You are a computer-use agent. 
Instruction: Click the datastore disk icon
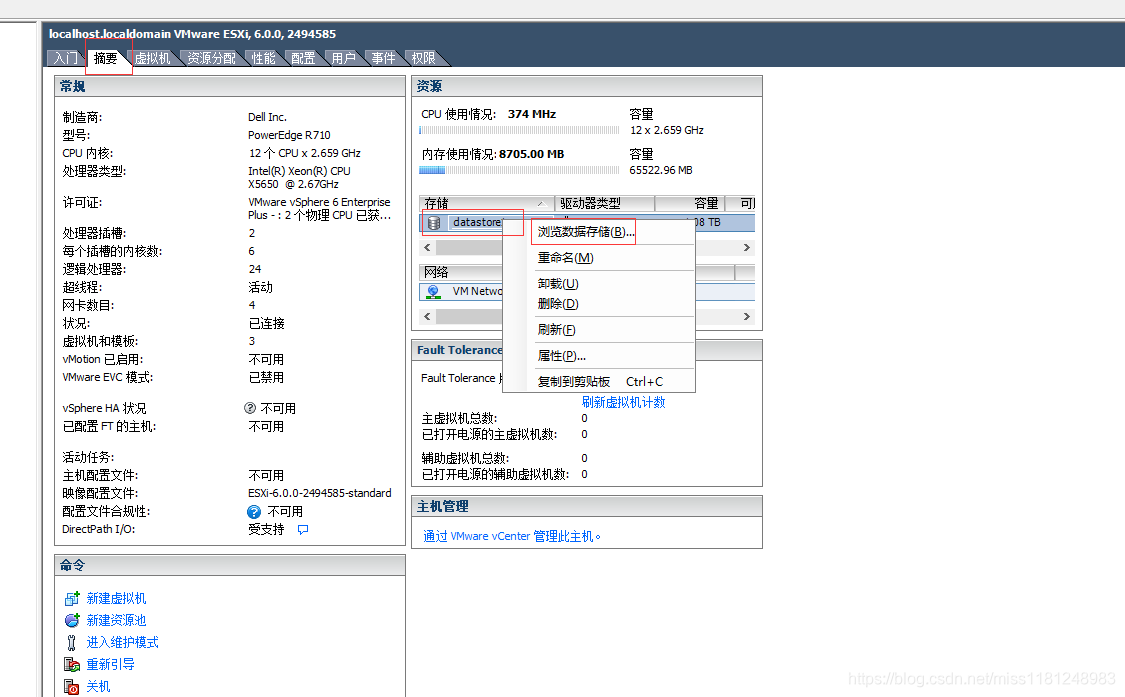pyautogui.click(x=434, y=223)
